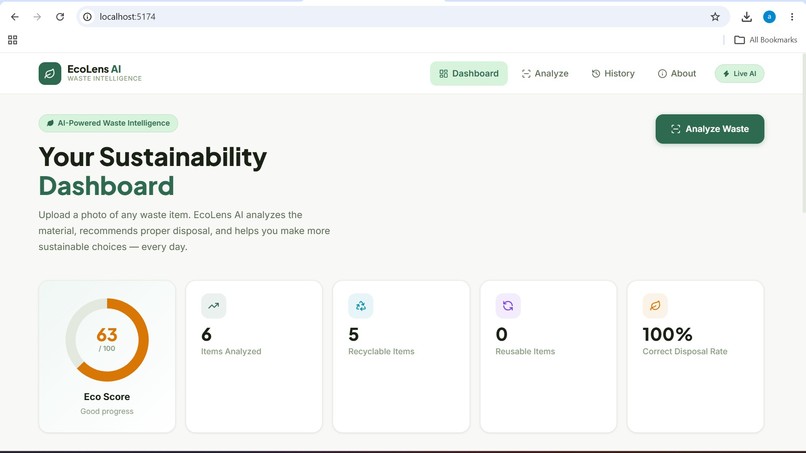806x453 pixels.
Task: Open the All Bookmarks folder
Action: [x=765, y=40]
